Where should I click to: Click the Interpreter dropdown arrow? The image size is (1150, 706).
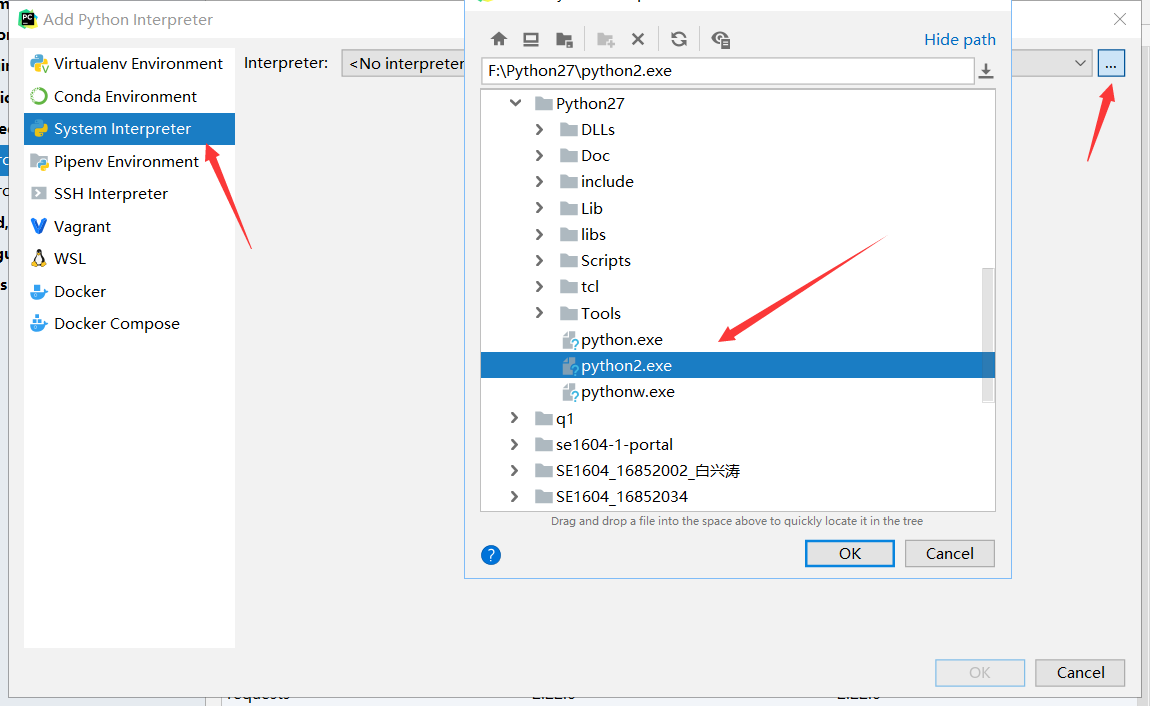coord(1080,63)
